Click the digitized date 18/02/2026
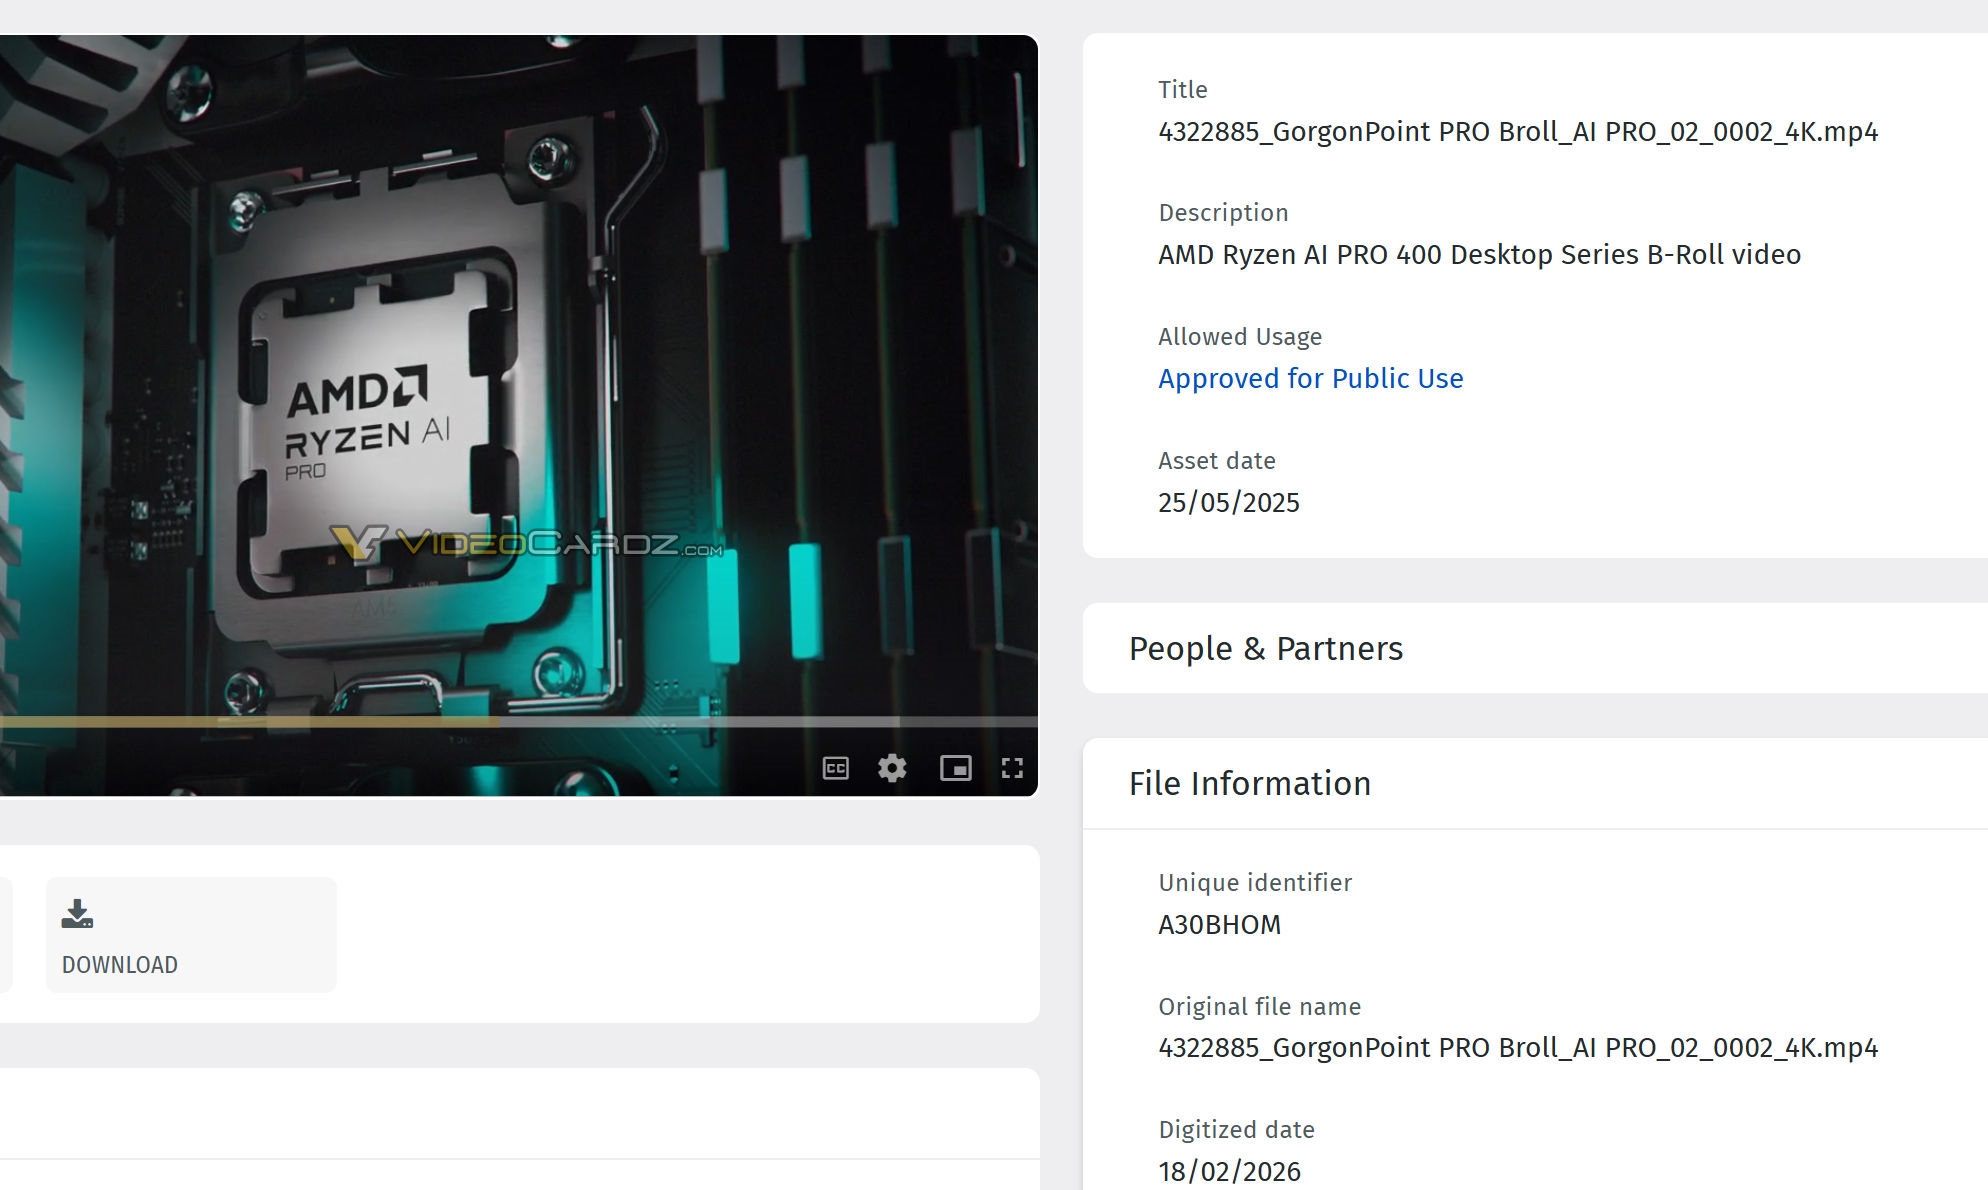 tap(1229, 1172)
